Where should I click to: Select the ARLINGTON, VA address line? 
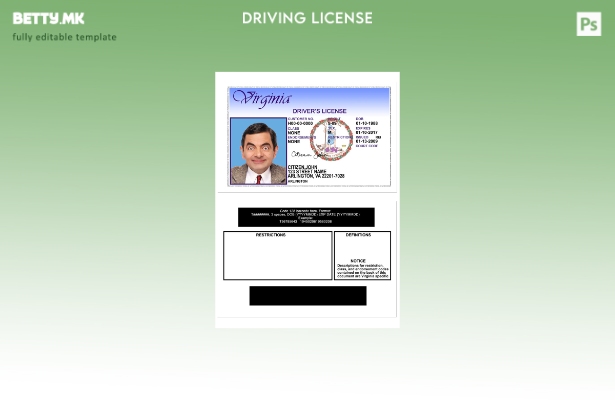pyautogui.click(x=316, y=176)
